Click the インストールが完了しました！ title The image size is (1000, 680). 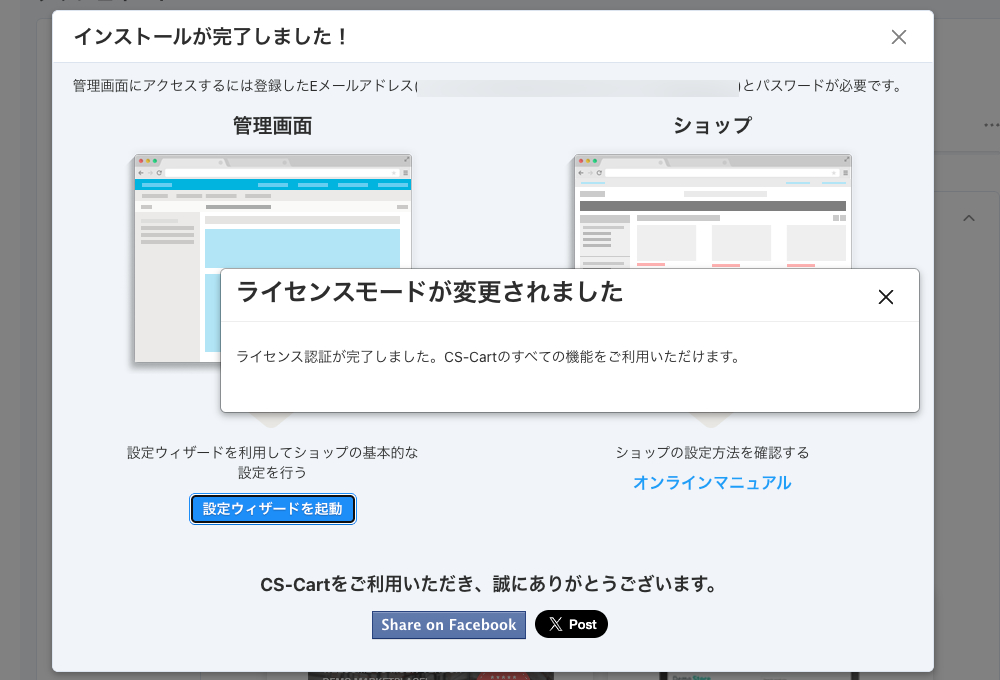[211, 36]
